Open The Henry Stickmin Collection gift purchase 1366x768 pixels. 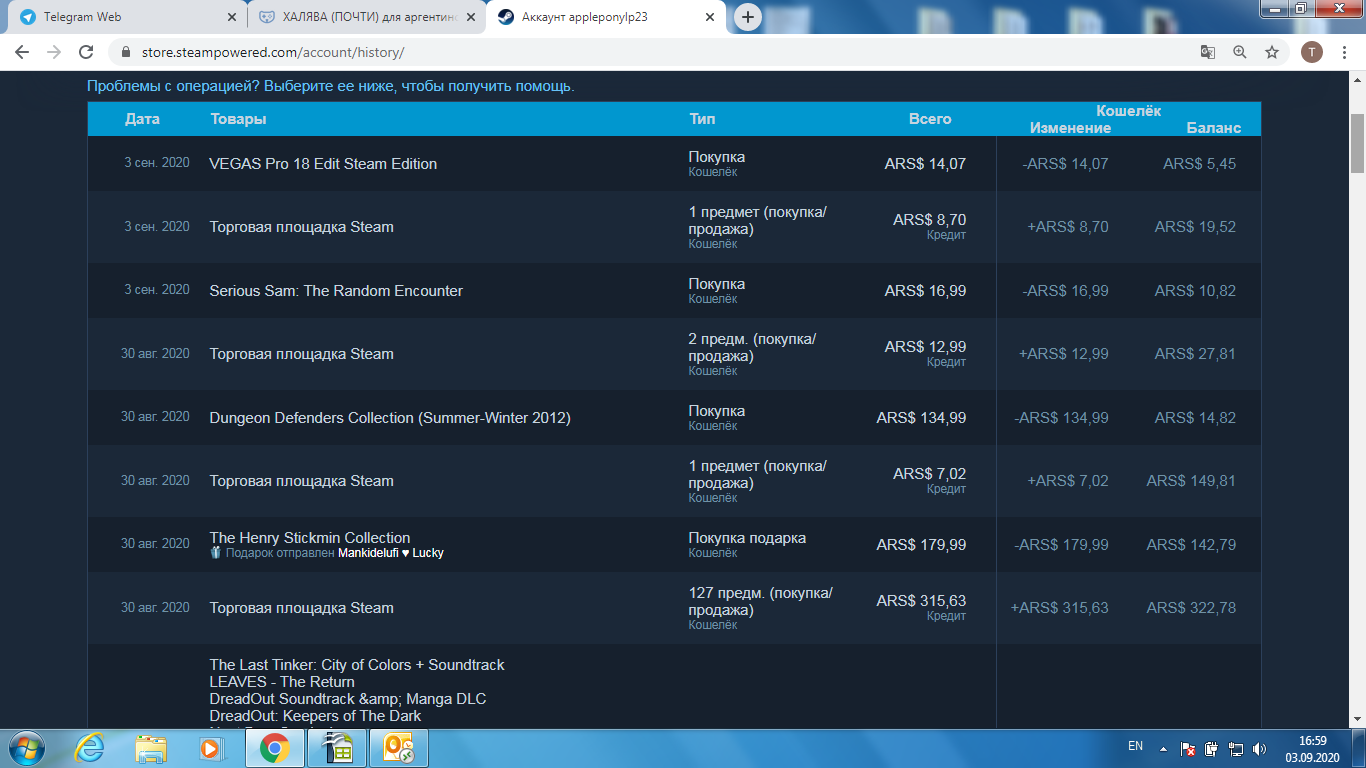point(674,545)
